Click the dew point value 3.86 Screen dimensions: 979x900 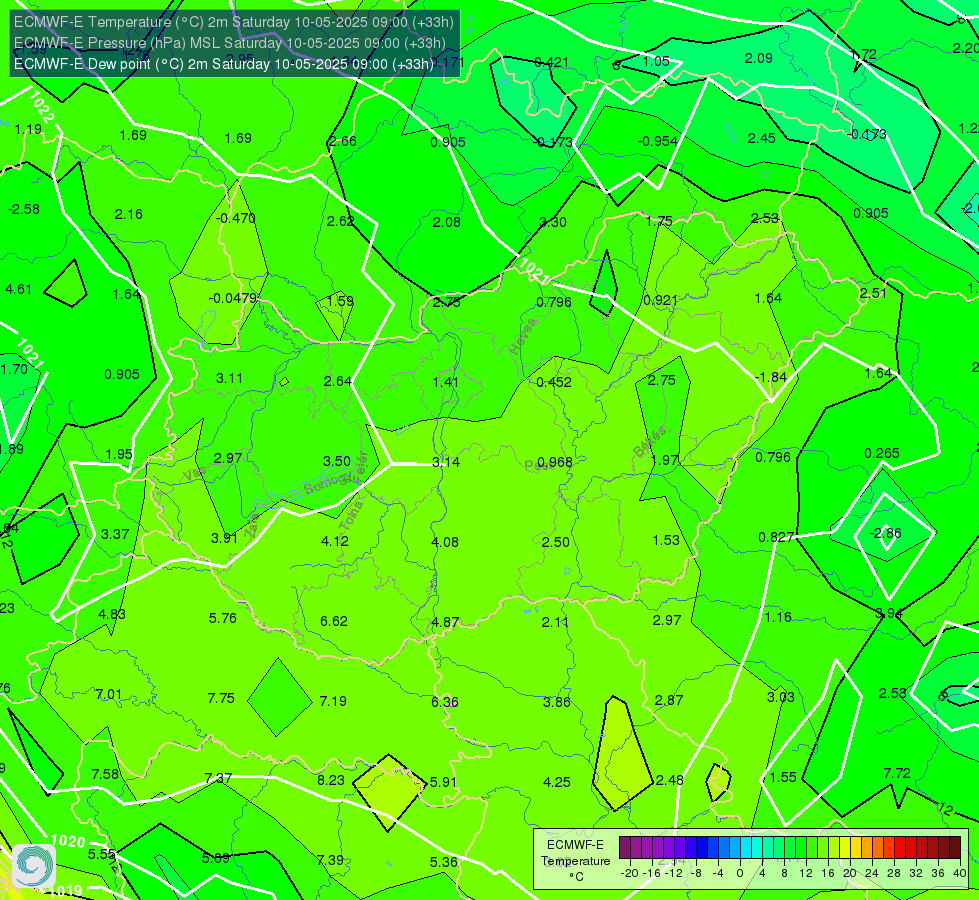click(557, 702)
